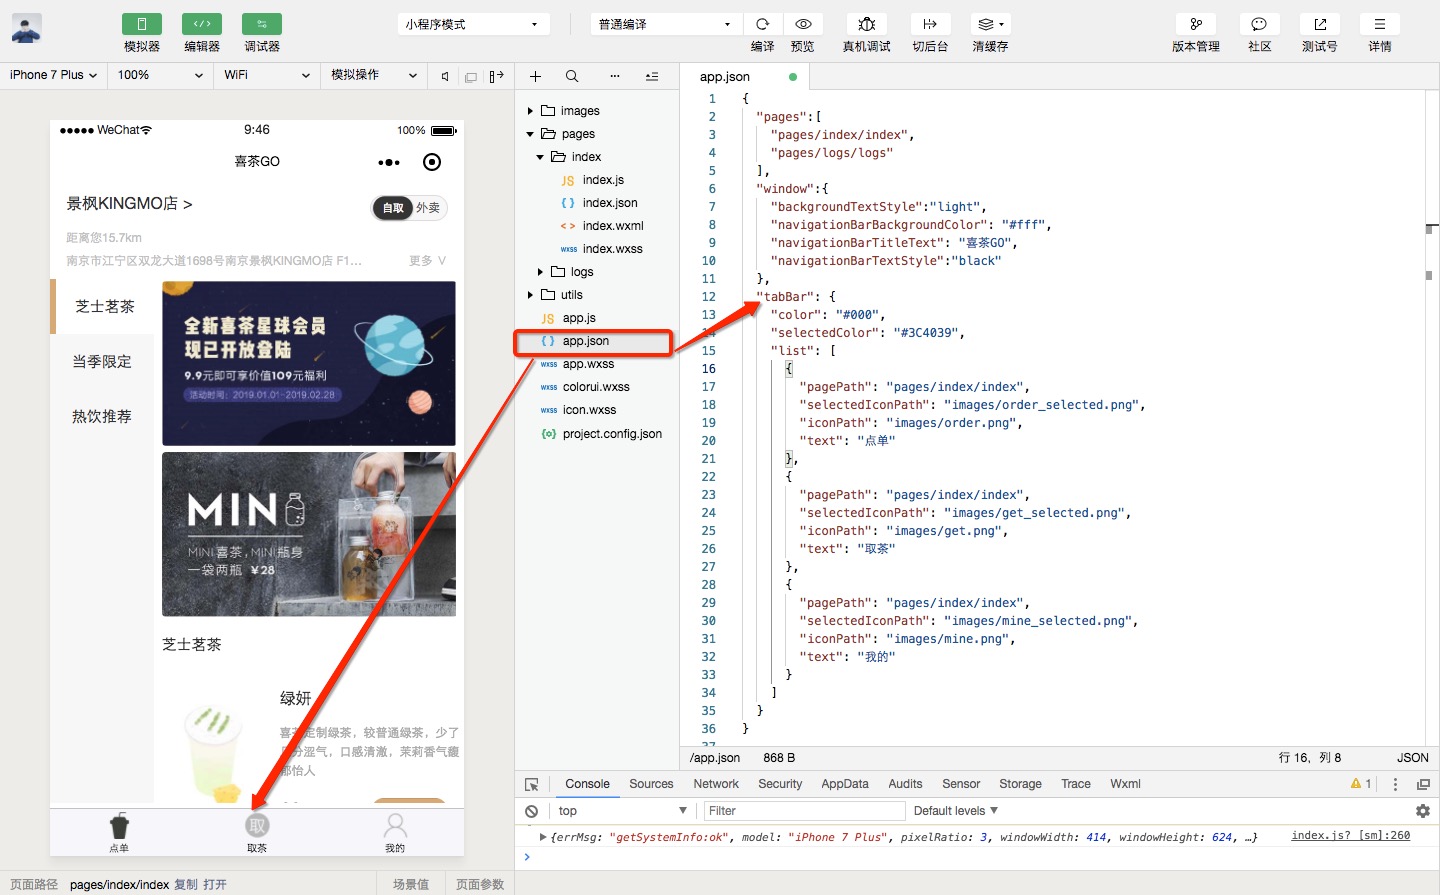
Task: Expand the utils folder
Action: coord(531,295)
